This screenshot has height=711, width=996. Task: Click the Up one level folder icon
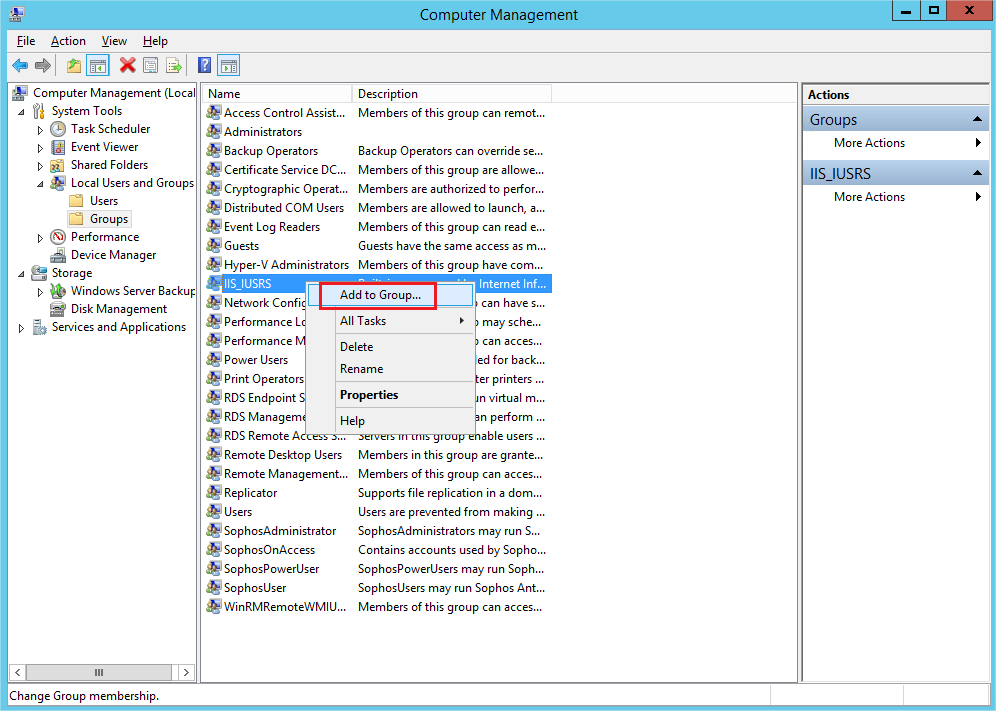(74, 66)
